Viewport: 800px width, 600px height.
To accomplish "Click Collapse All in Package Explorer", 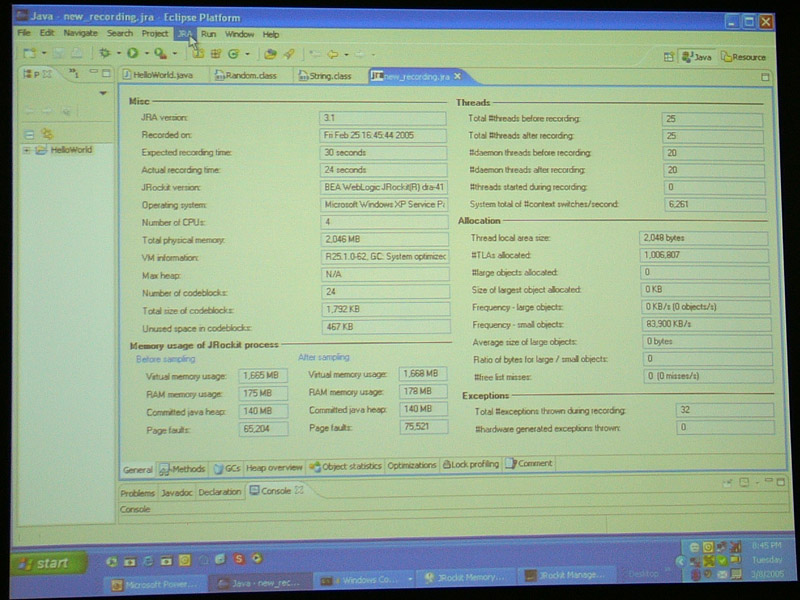I will 30,134.
